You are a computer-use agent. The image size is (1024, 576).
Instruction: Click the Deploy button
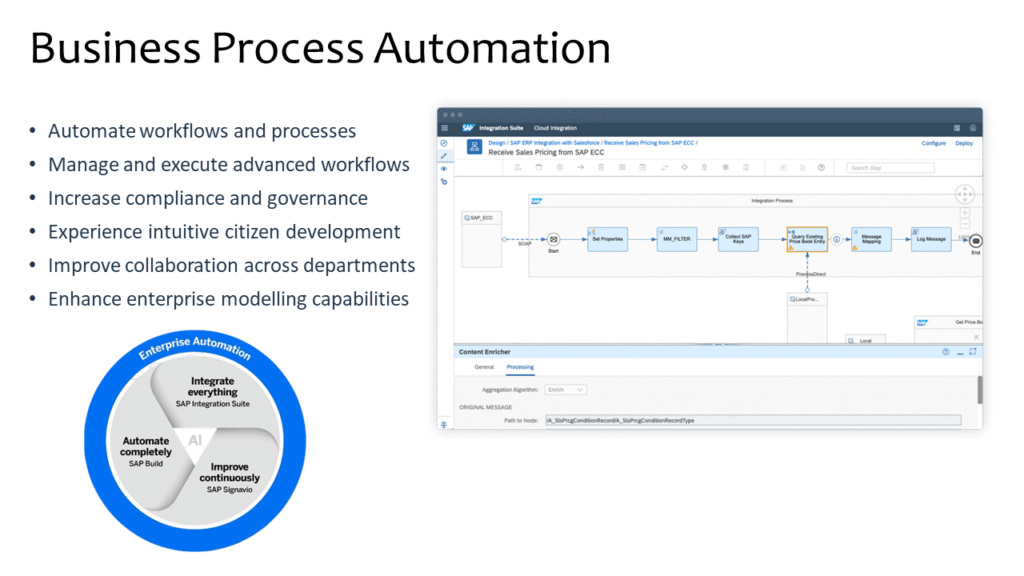[964, 143]
